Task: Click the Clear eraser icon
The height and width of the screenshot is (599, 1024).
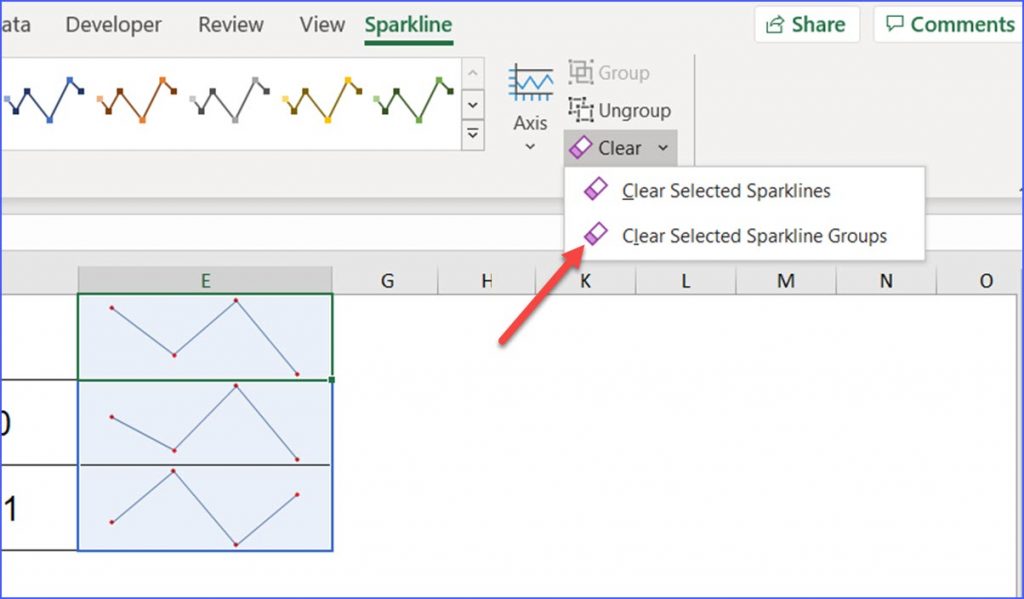Action: (582, 147)
